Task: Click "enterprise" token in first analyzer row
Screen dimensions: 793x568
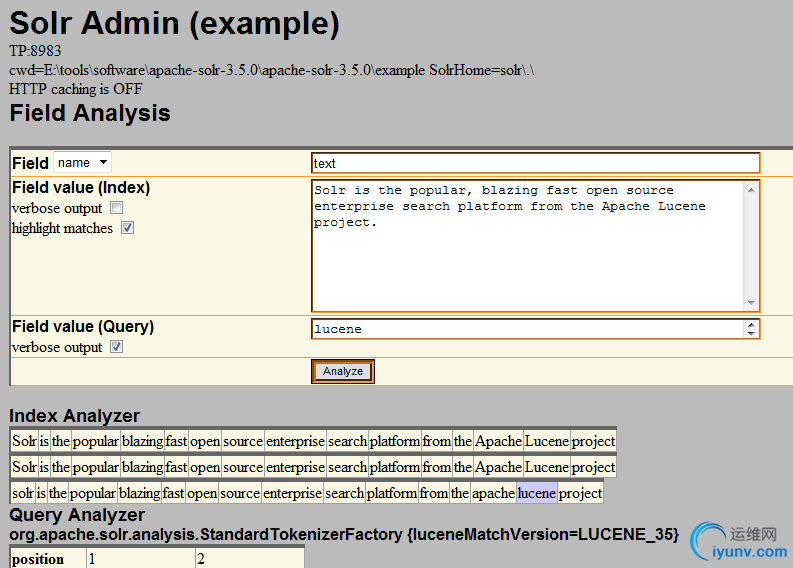Action: point(295,441)
